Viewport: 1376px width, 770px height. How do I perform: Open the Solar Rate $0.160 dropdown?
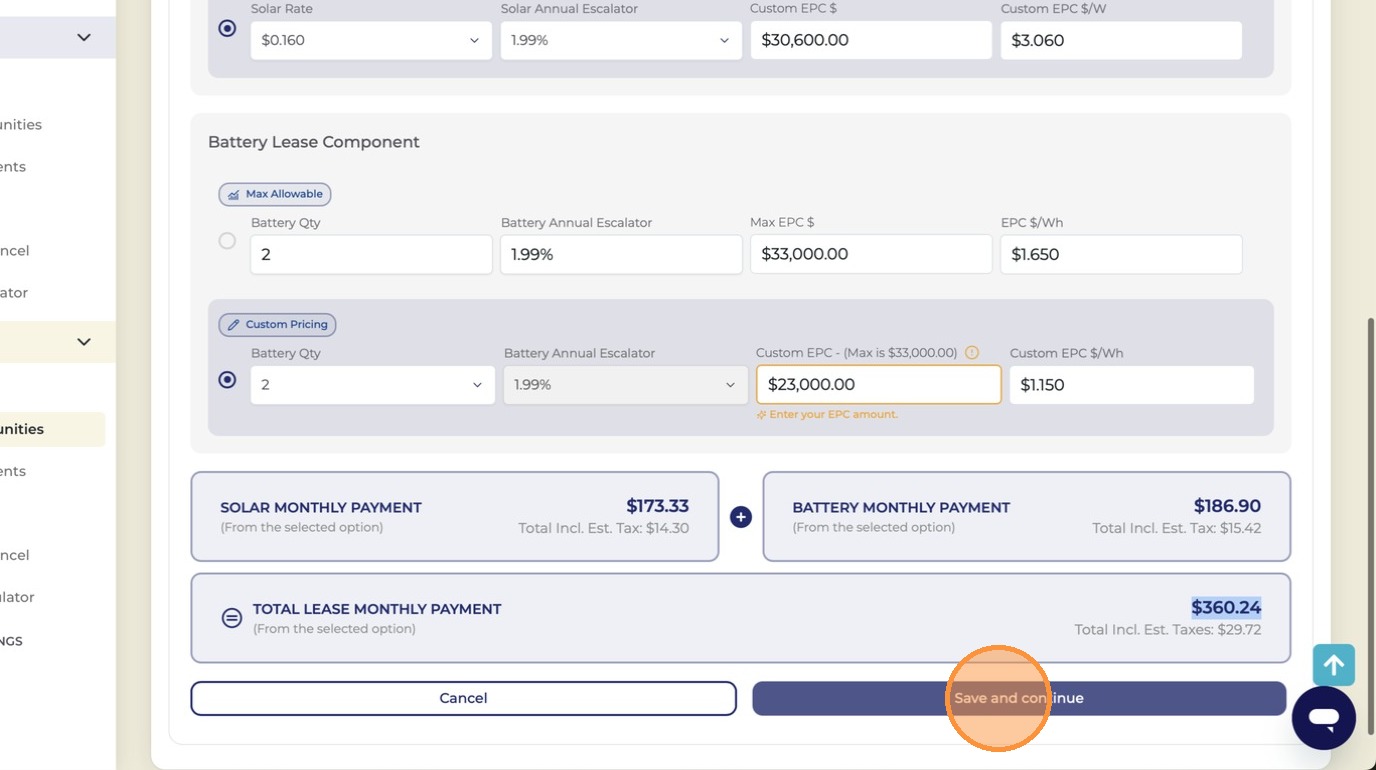coord(371,41)
